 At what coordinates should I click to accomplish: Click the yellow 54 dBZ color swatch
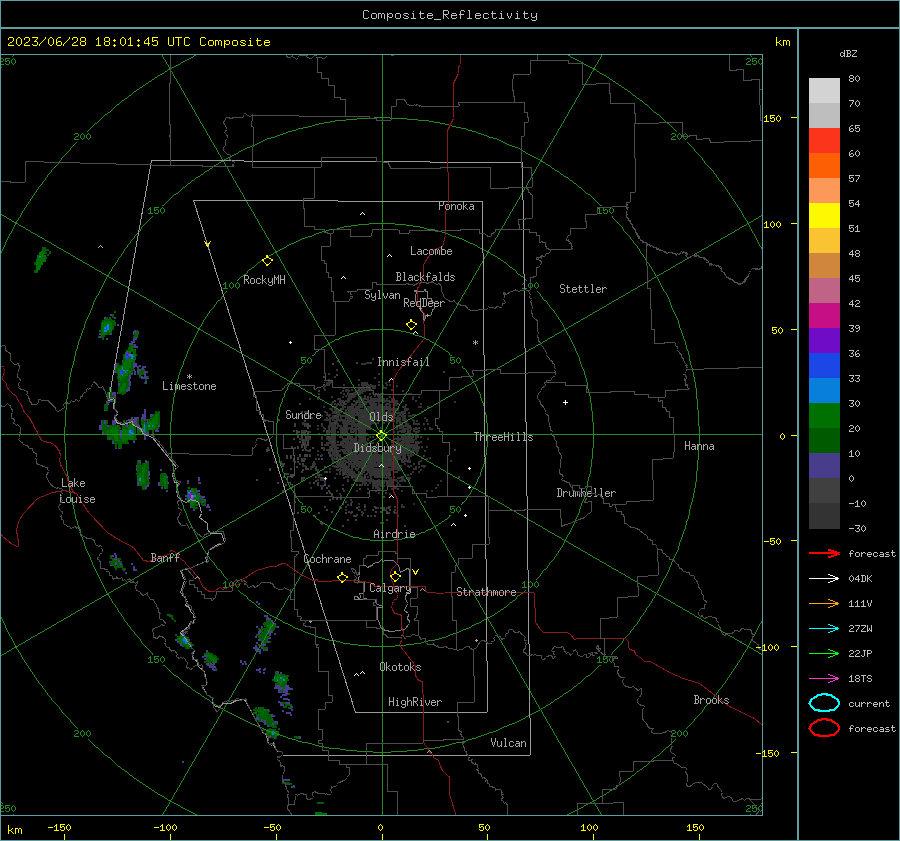click(824, 215)
